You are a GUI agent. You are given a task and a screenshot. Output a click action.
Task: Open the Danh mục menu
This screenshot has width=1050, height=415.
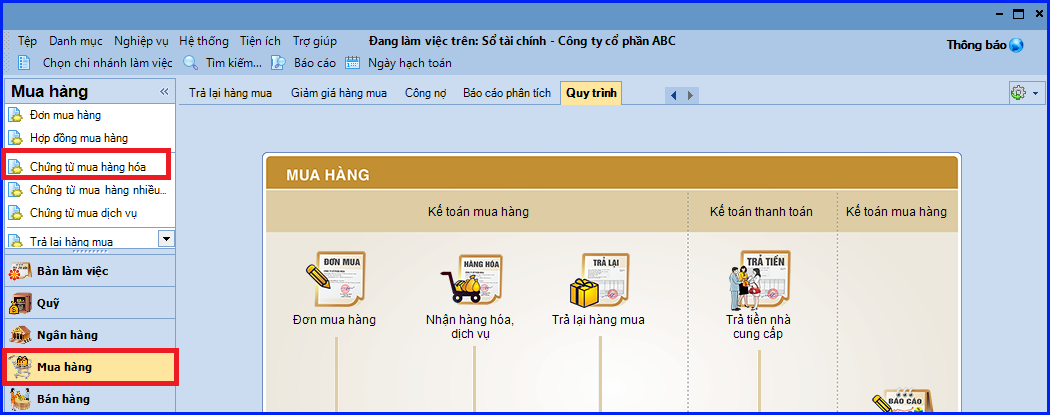(76, 41)
